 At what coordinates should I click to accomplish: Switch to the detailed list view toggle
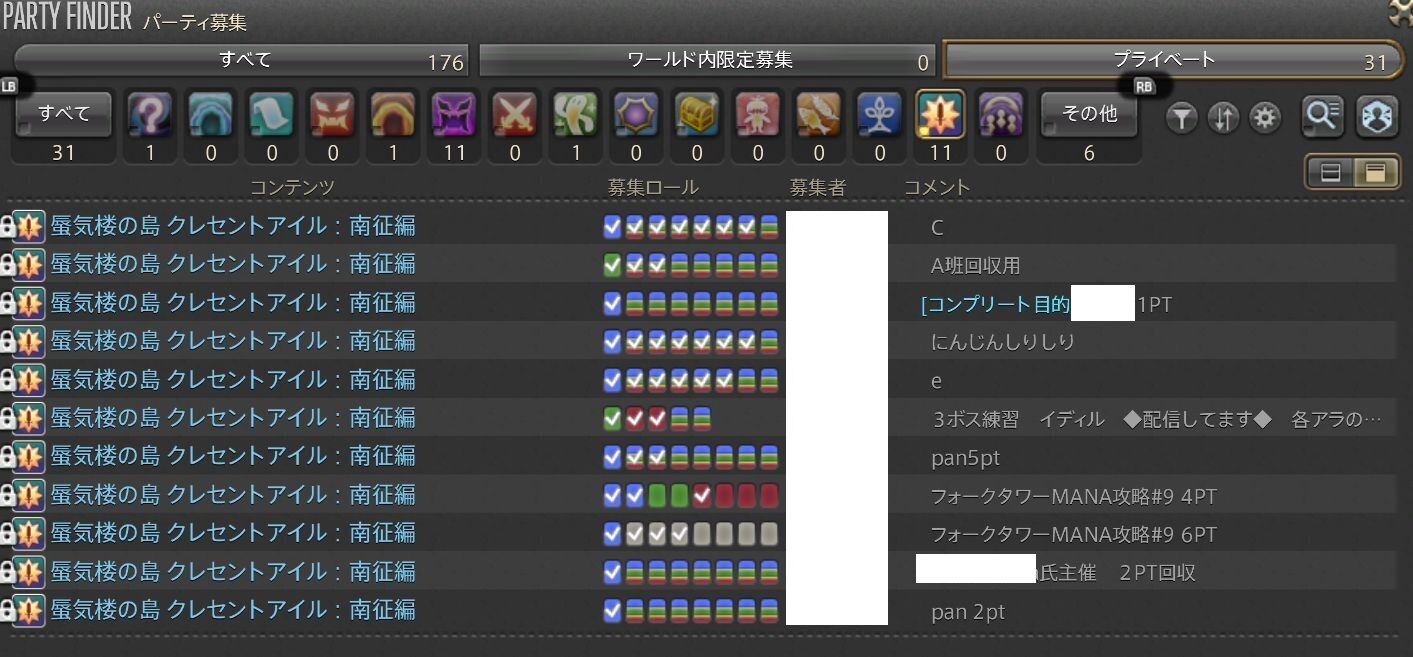click(x=1375, y=173)
